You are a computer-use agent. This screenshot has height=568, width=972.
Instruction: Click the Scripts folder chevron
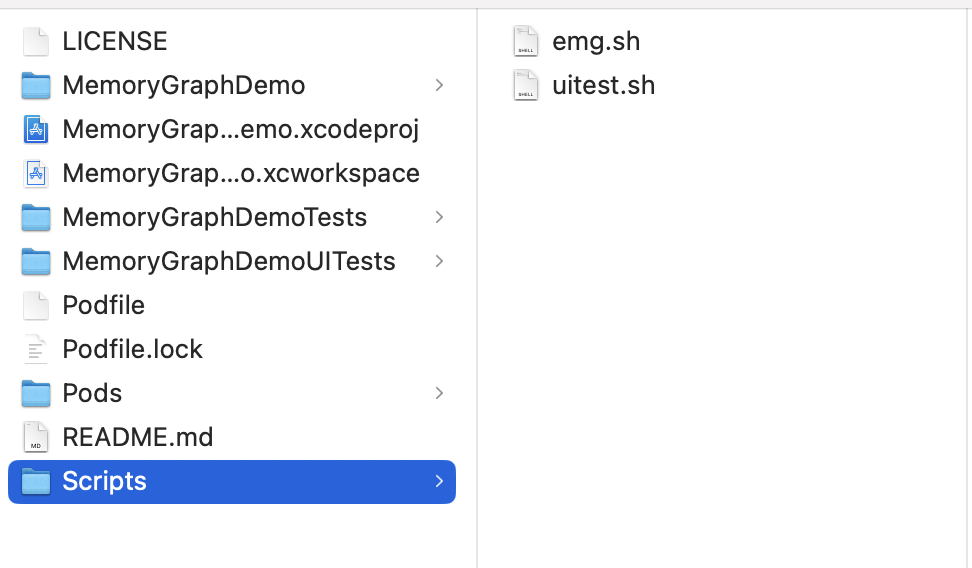pyautogui.click(x=439, y=481)
